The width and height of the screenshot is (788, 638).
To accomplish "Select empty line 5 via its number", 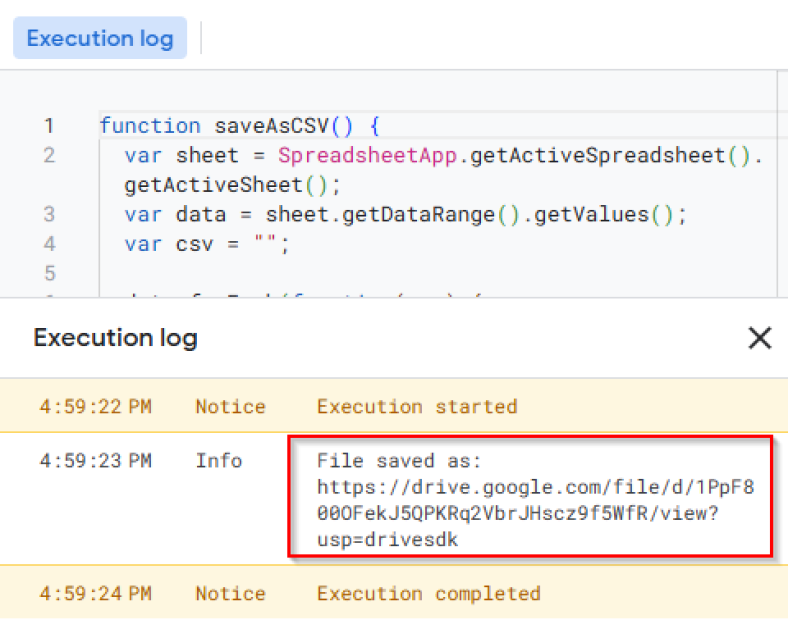I will (x=49, y=273).
